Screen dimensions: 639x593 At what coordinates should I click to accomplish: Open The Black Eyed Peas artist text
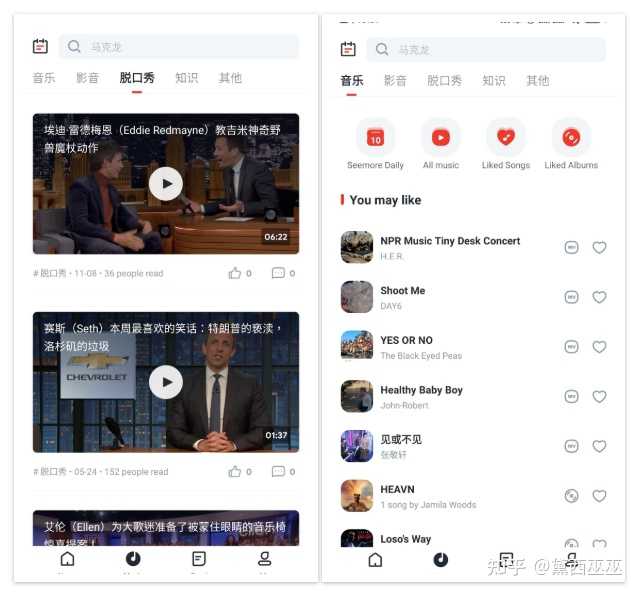coord(421,356)
